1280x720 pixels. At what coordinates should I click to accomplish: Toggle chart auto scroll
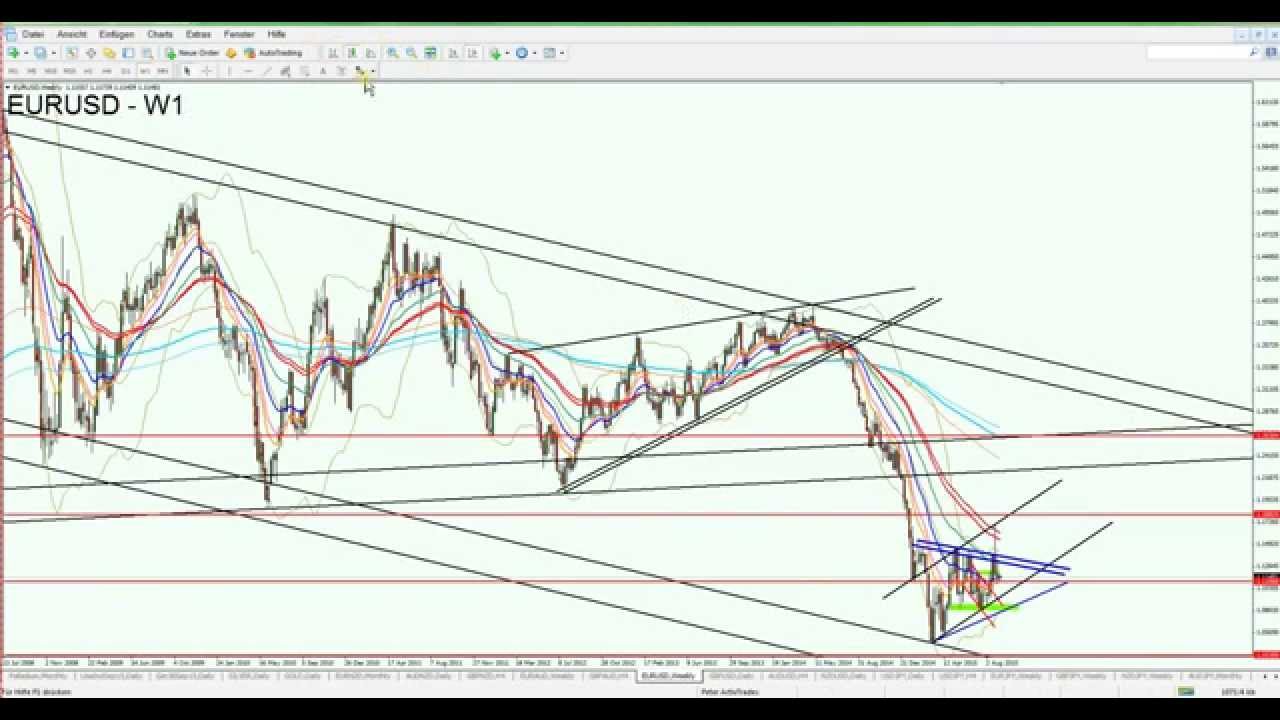453,53
